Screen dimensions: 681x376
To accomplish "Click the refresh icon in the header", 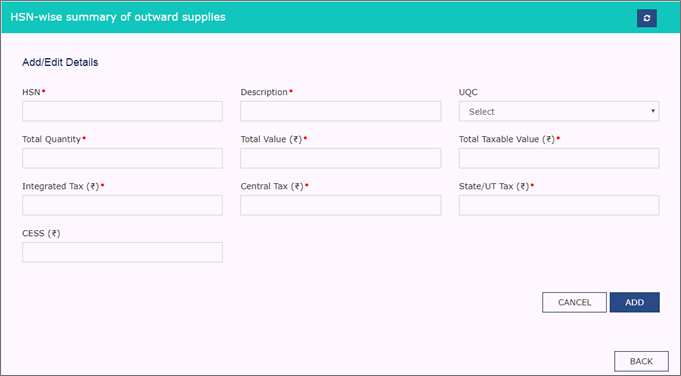I will [647, 18].
